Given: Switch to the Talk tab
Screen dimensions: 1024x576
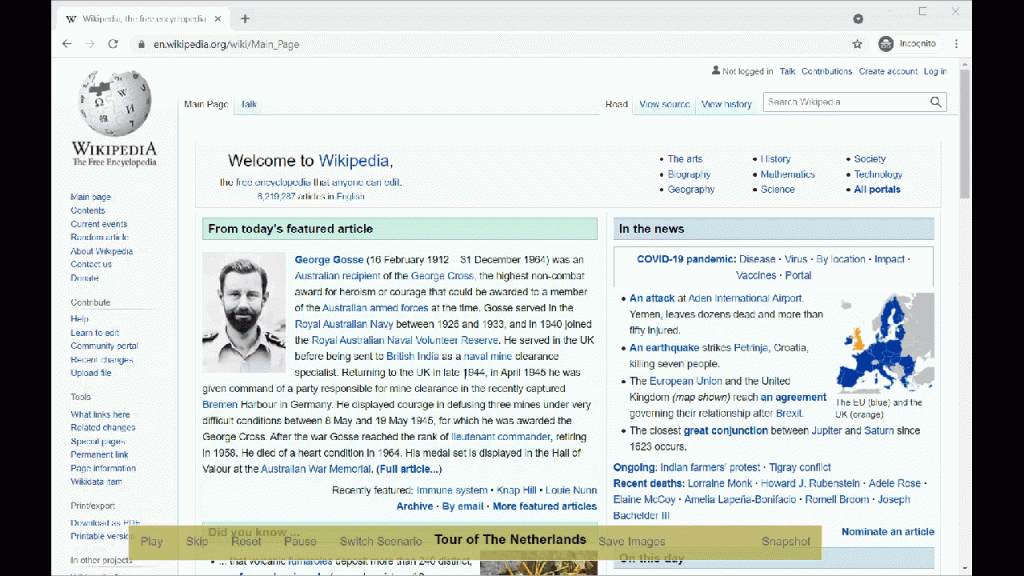Looking at the screenshot, I should [x=249, y=104].
